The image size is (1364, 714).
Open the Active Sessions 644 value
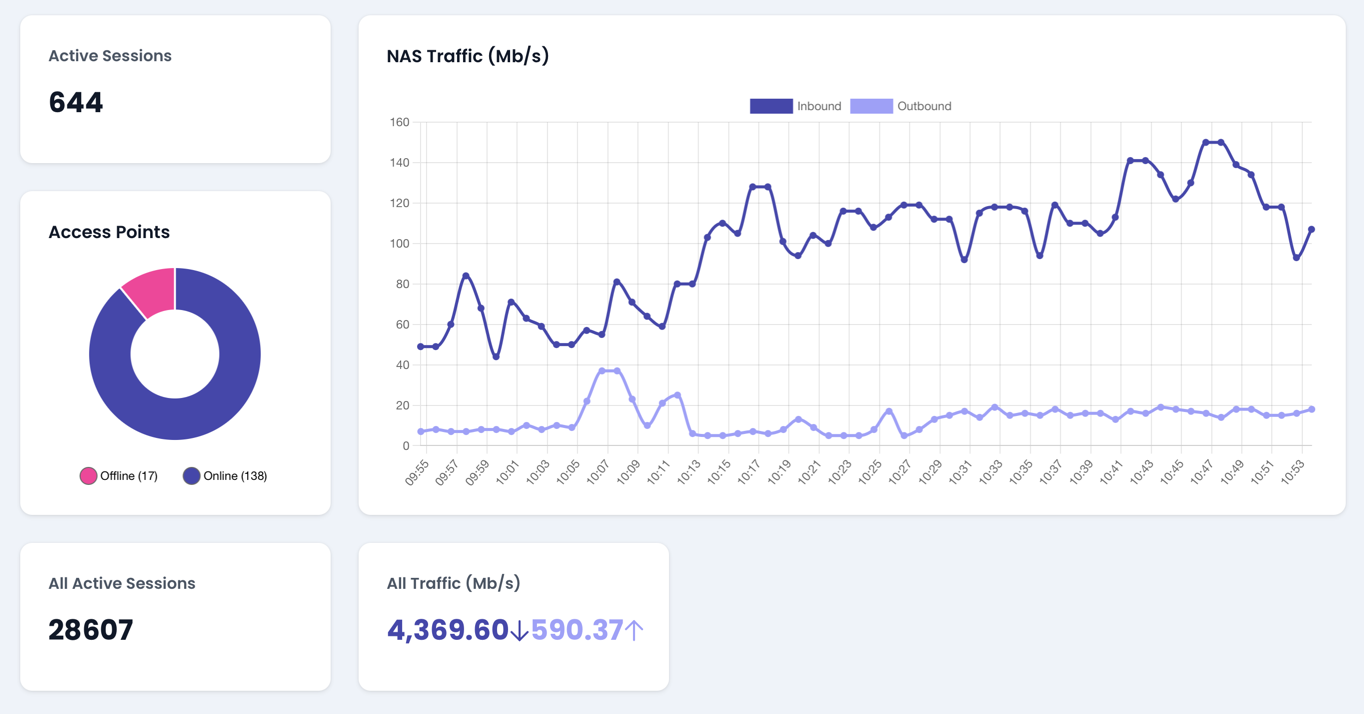point(76,102)
